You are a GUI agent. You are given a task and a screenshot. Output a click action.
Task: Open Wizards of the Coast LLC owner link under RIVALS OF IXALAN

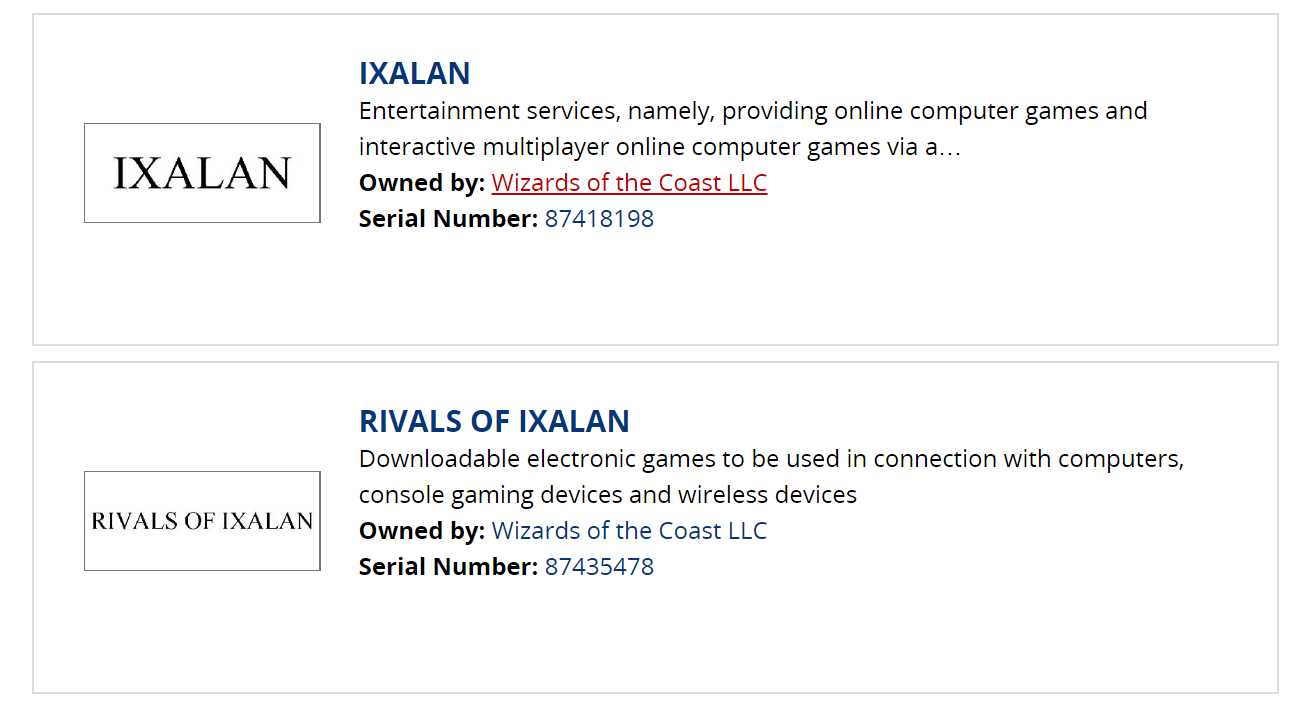pos(629,531)
